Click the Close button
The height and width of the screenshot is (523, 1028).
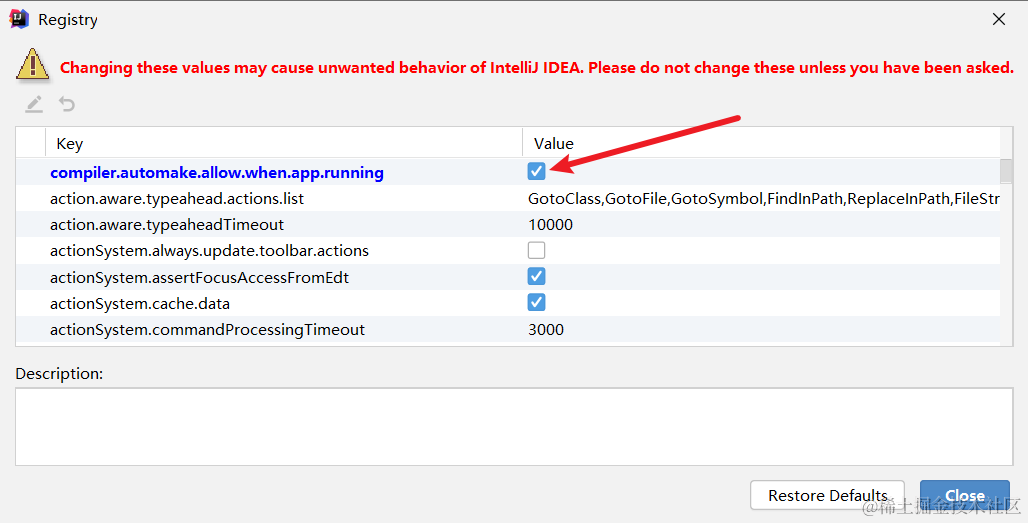click(x=964, y=495)
